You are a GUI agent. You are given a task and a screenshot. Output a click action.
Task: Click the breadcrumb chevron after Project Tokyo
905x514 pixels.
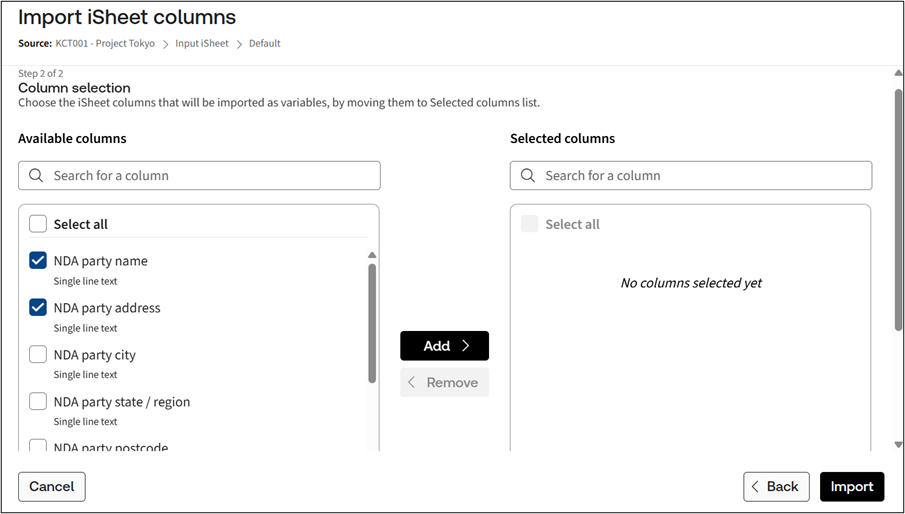point(165,44)
